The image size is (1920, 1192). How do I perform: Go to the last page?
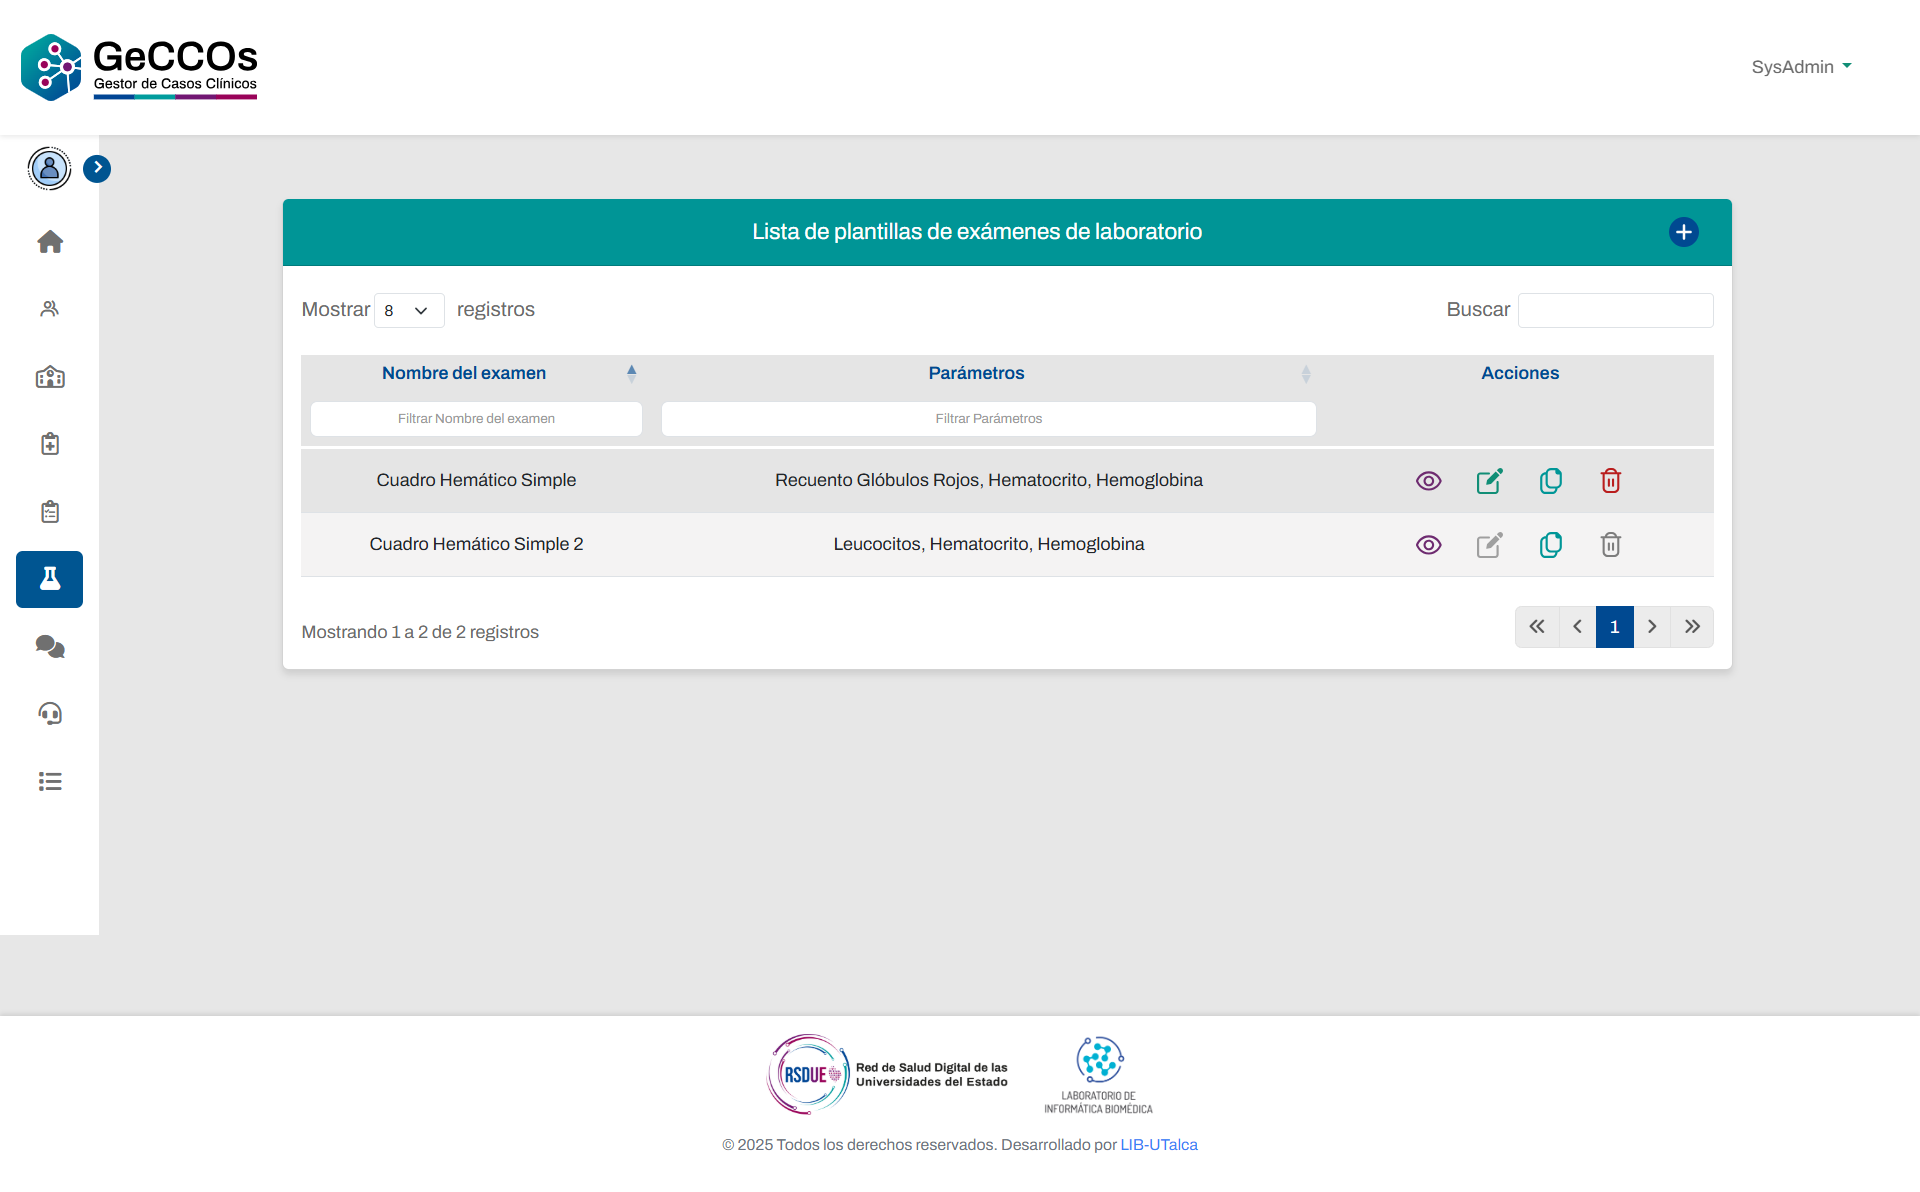pos(1692,627)
